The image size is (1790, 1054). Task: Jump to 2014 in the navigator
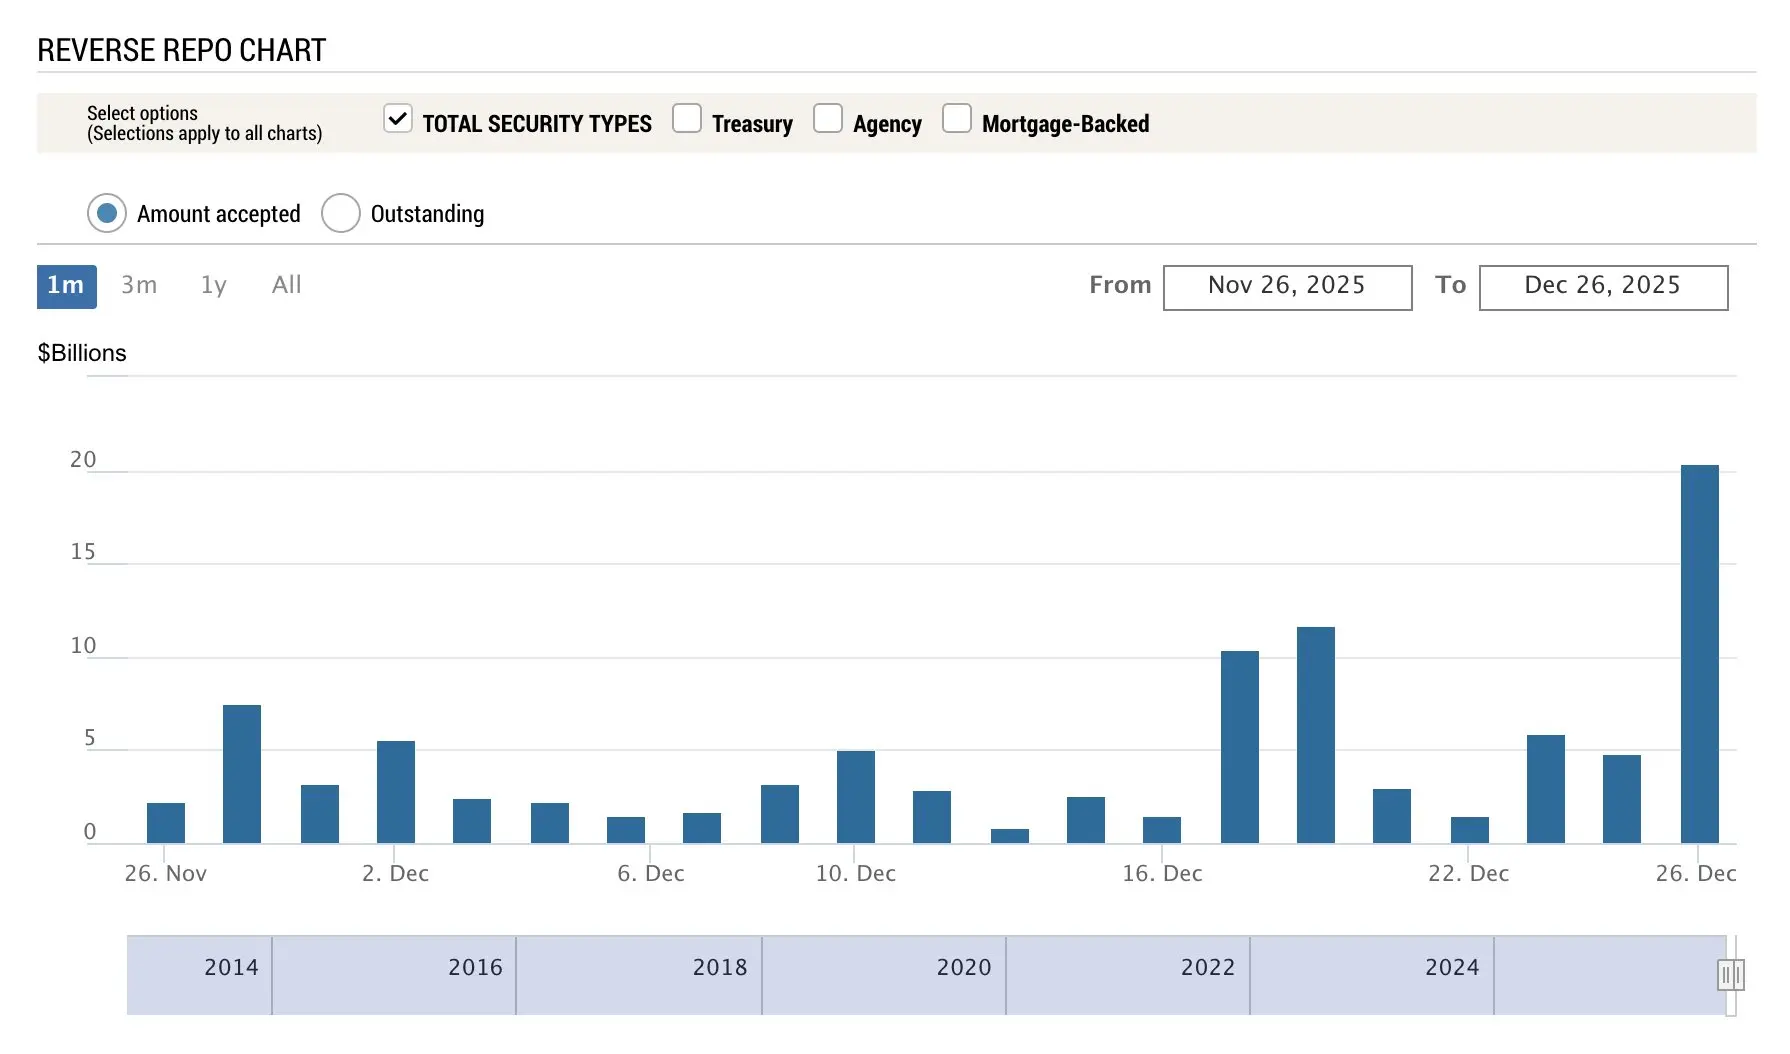[231, 967]
